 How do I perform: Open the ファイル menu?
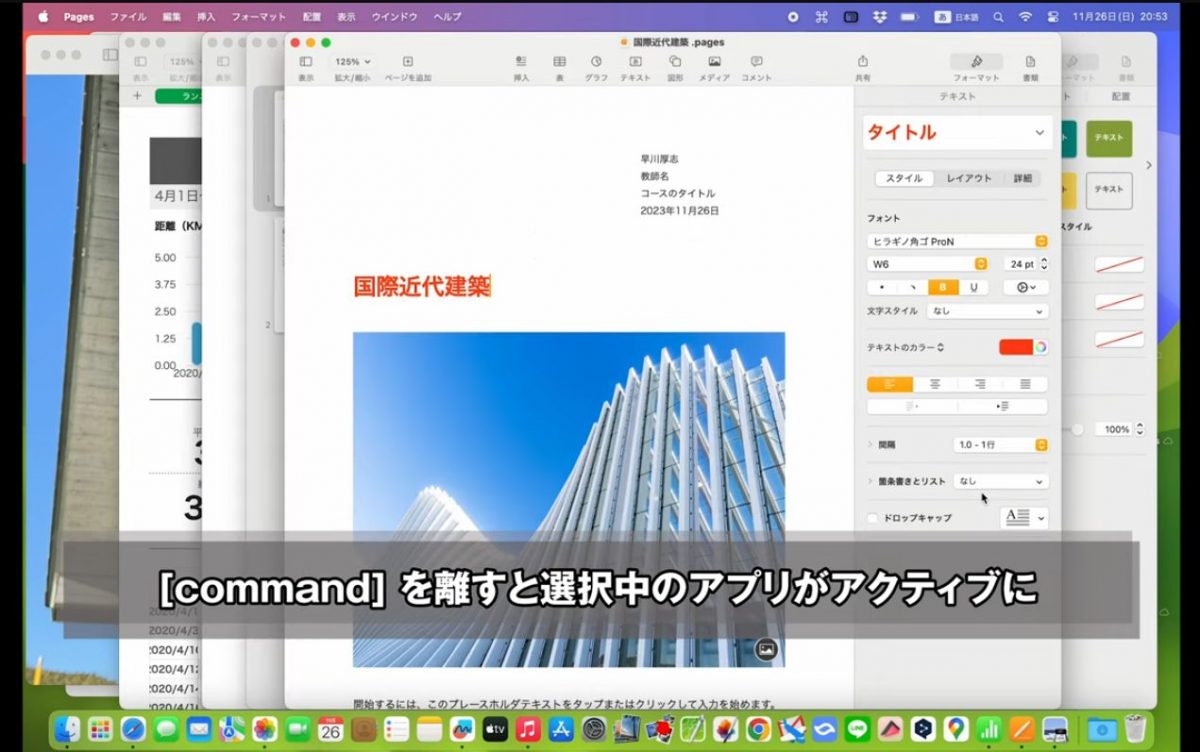pyautogui.click(x=127, y=17)
